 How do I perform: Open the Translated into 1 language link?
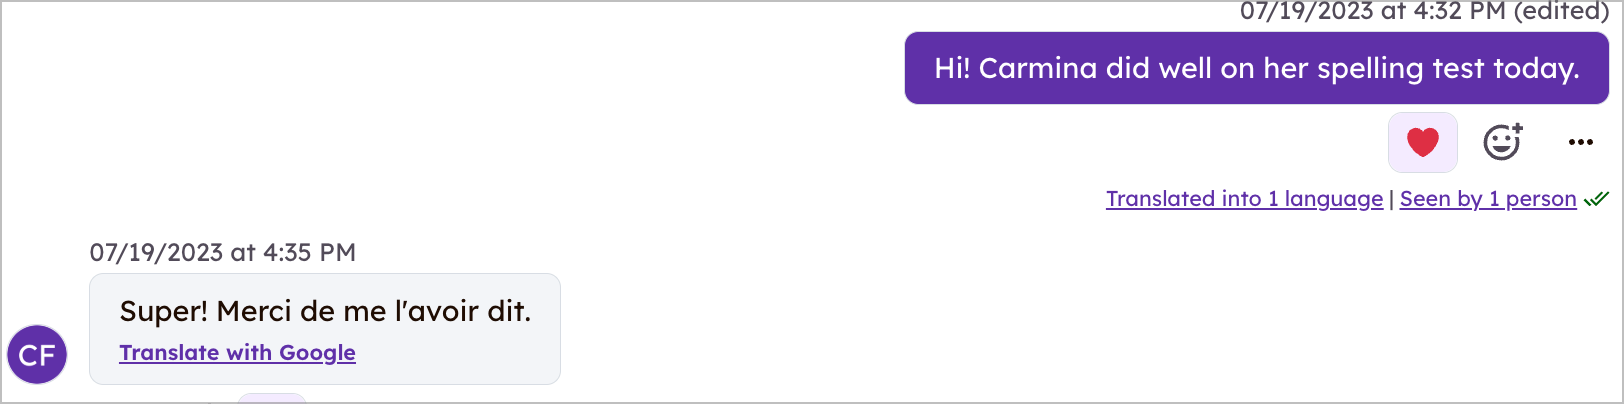click(x=1244, y=199)
